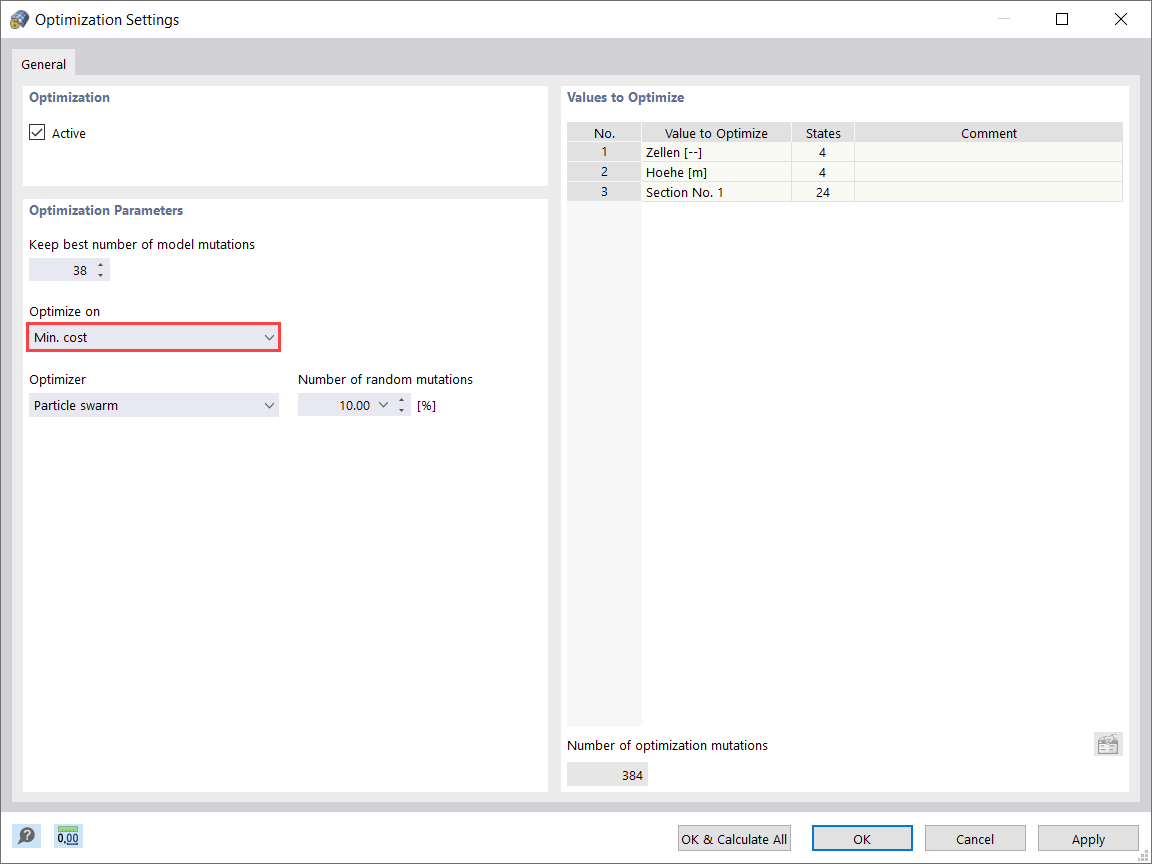Select the Section No. 1 row cell
1152x864 pixels.
click(716, 192)
